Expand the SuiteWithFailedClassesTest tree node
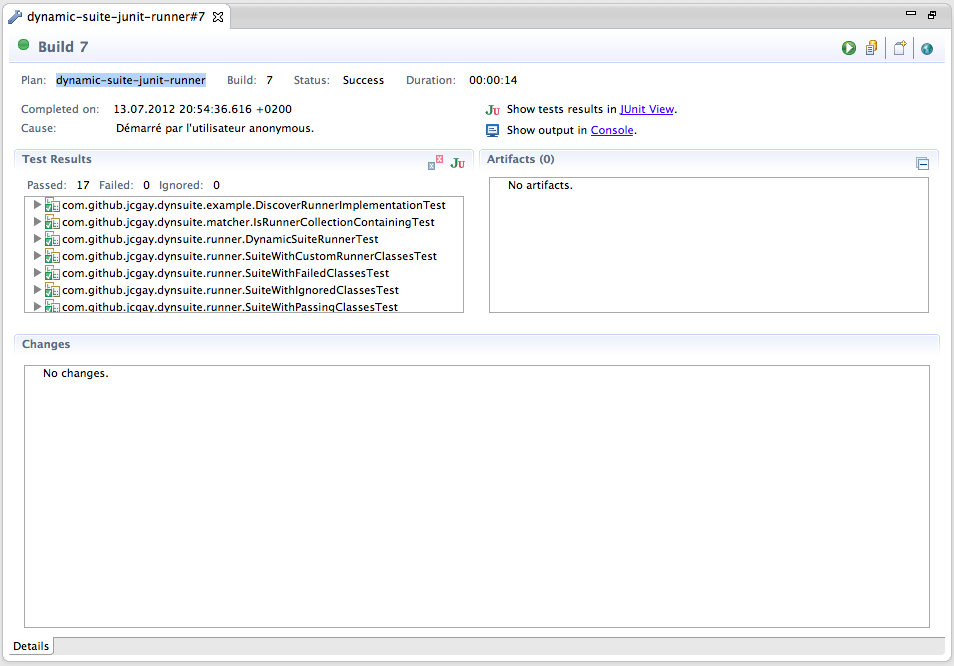The width and height of the screenshot is (954, 666). click(37, 272)
